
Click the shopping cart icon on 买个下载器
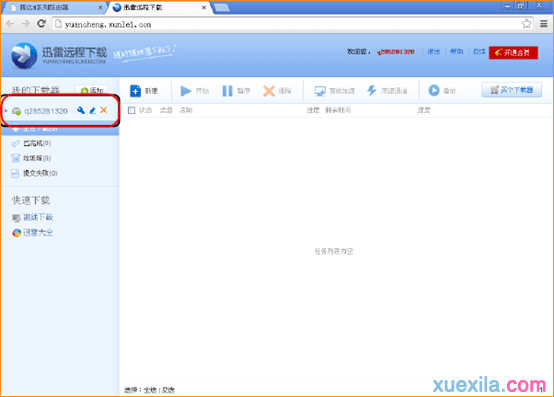click(495, 90)
